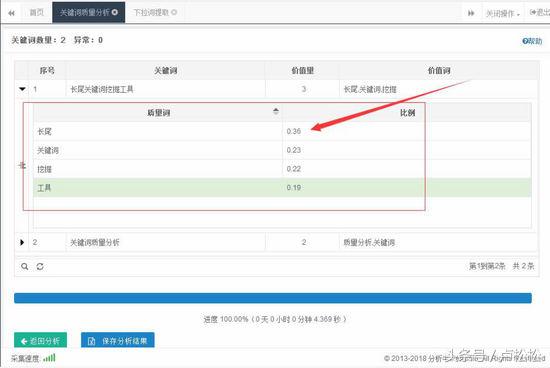The height and width of the screenshot is (368, 550).
Task: Click the signal-strength bars icon next to 采集速度
Action: (x=49, y=357)
